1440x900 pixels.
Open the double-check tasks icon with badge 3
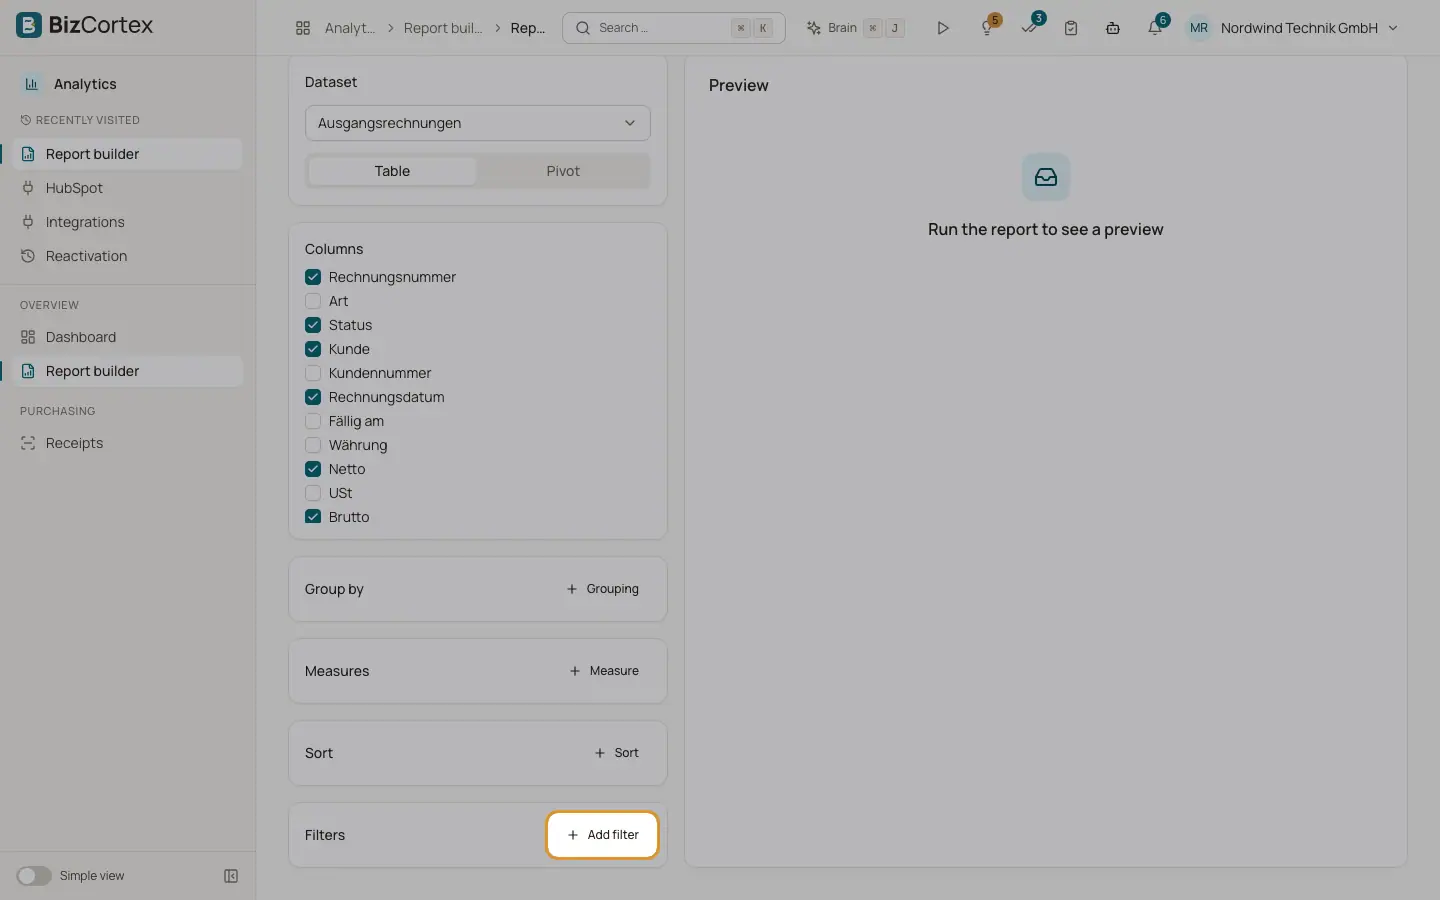click(x=1030, y=28)
